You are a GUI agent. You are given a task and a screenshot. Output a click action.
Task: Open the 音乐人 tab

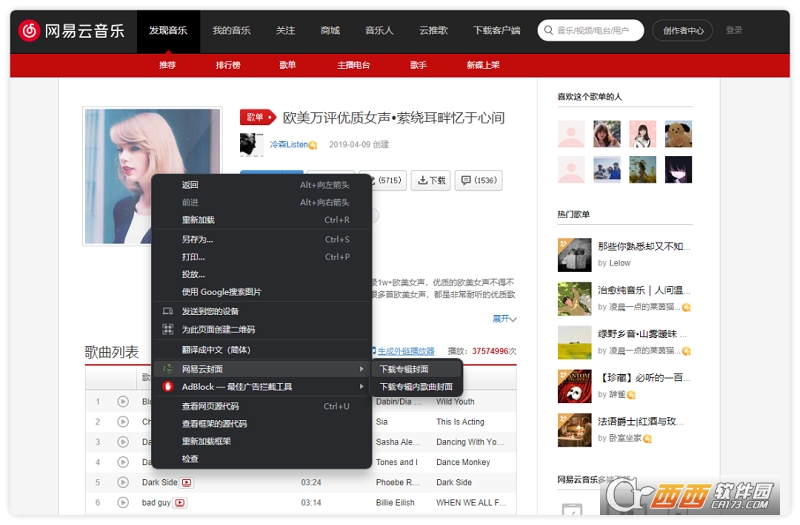coord(379,31)
